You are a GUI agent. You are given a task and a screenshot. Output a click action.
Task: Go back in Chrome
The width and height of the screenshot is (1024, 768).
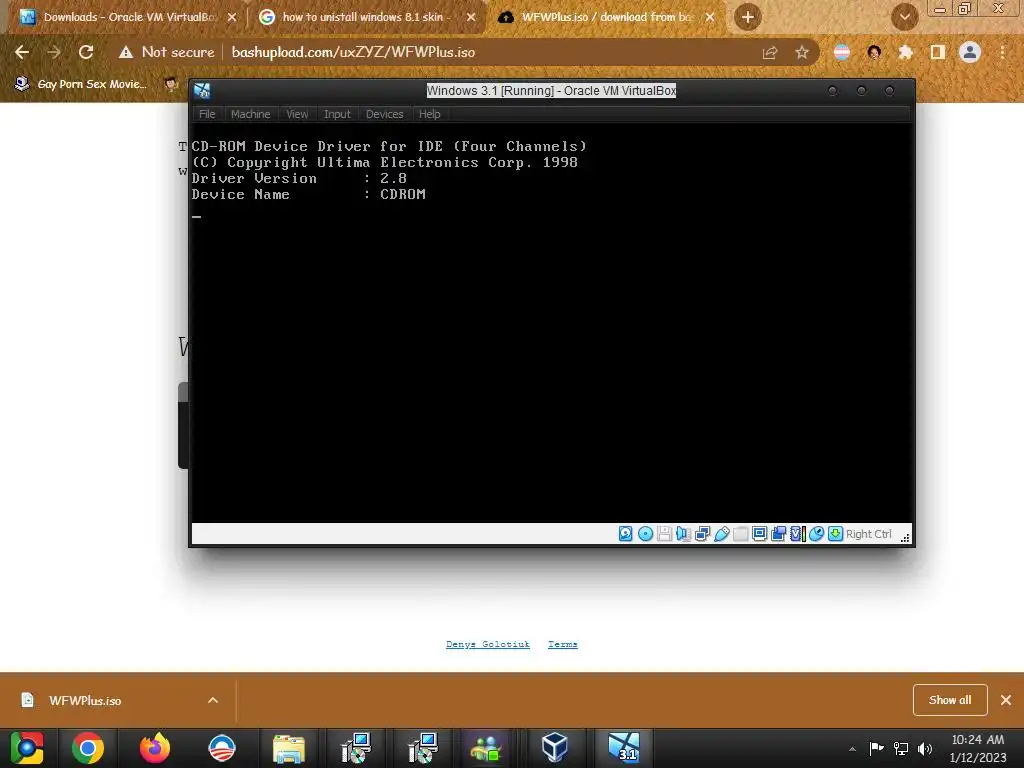(22, 52)
